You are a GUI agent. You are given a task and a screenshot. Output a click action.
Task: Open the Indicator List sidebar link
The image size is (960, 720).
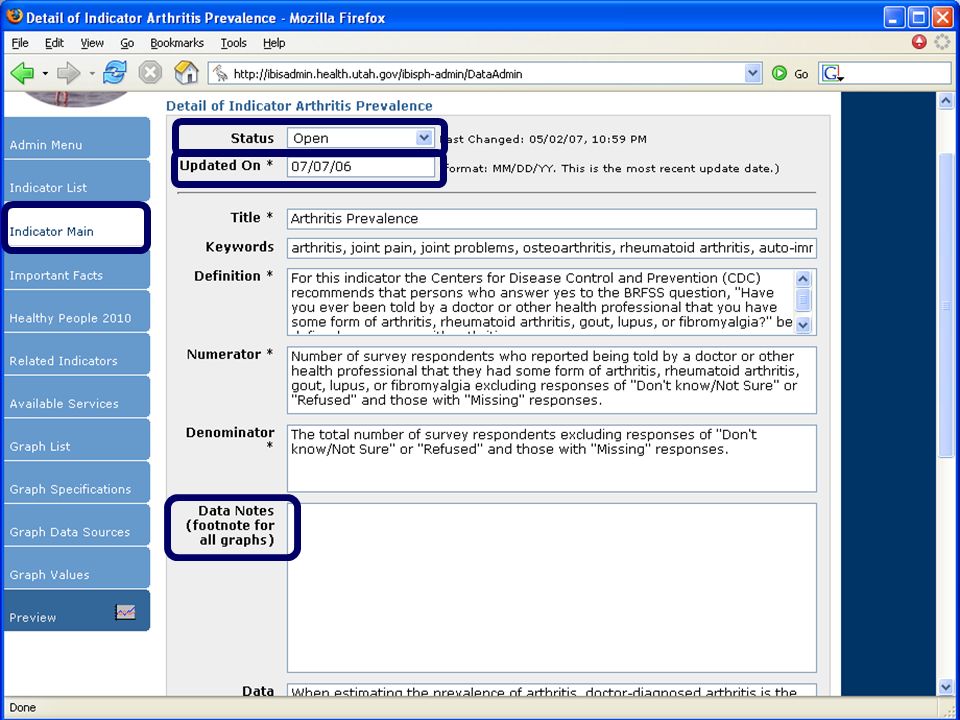pos(77,181)
